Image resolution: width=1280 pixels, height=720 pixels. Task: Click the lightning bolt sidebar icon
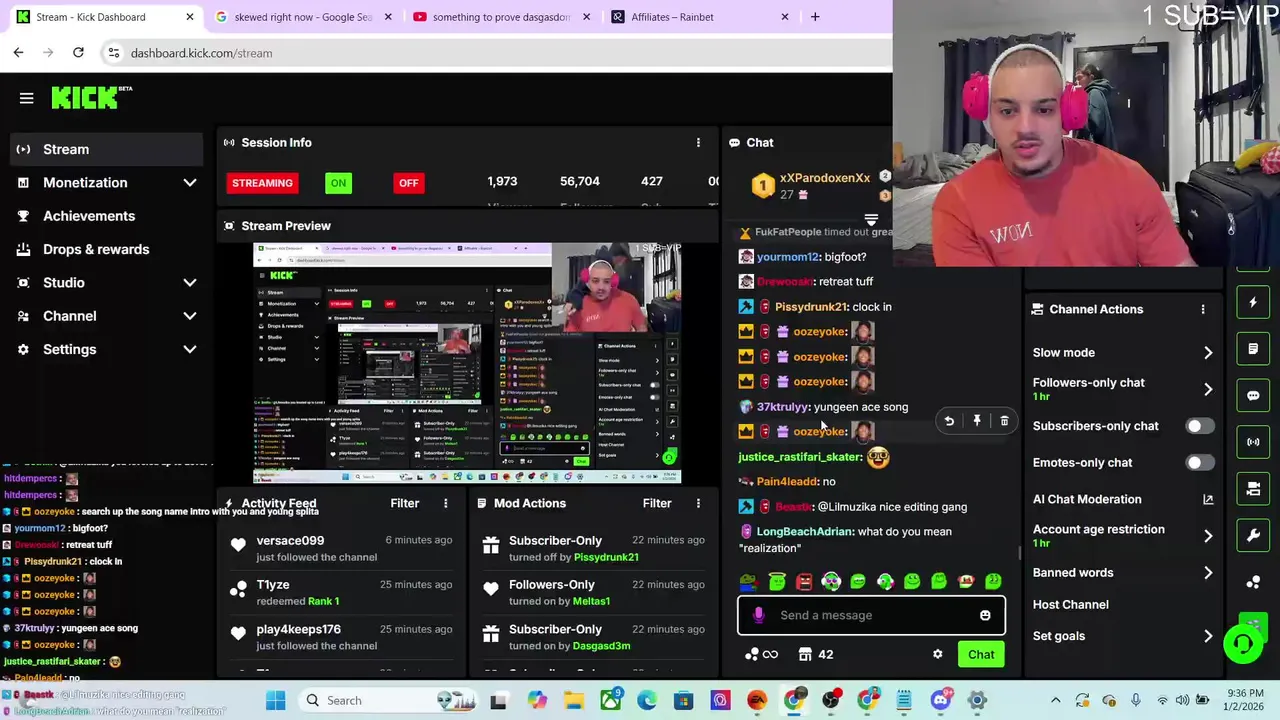point(1253,302)
